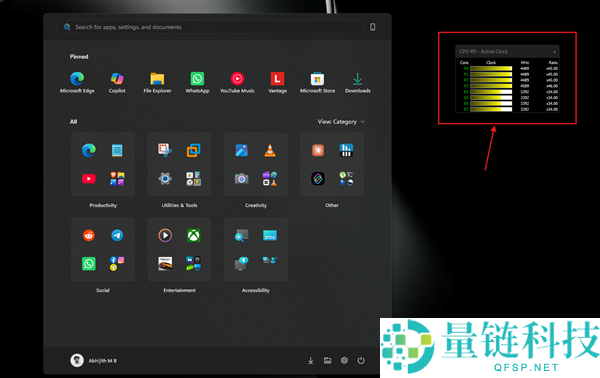Image resolution: width=600 pixels, height=378 pixels.
Task: Expand Utilities & Tools small icon cluster
Action: coord(194,179)
